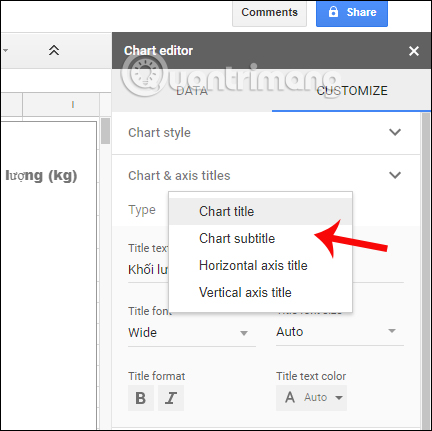Toggle Italic title format
The image size is (432, 431).
pos(171,398)
